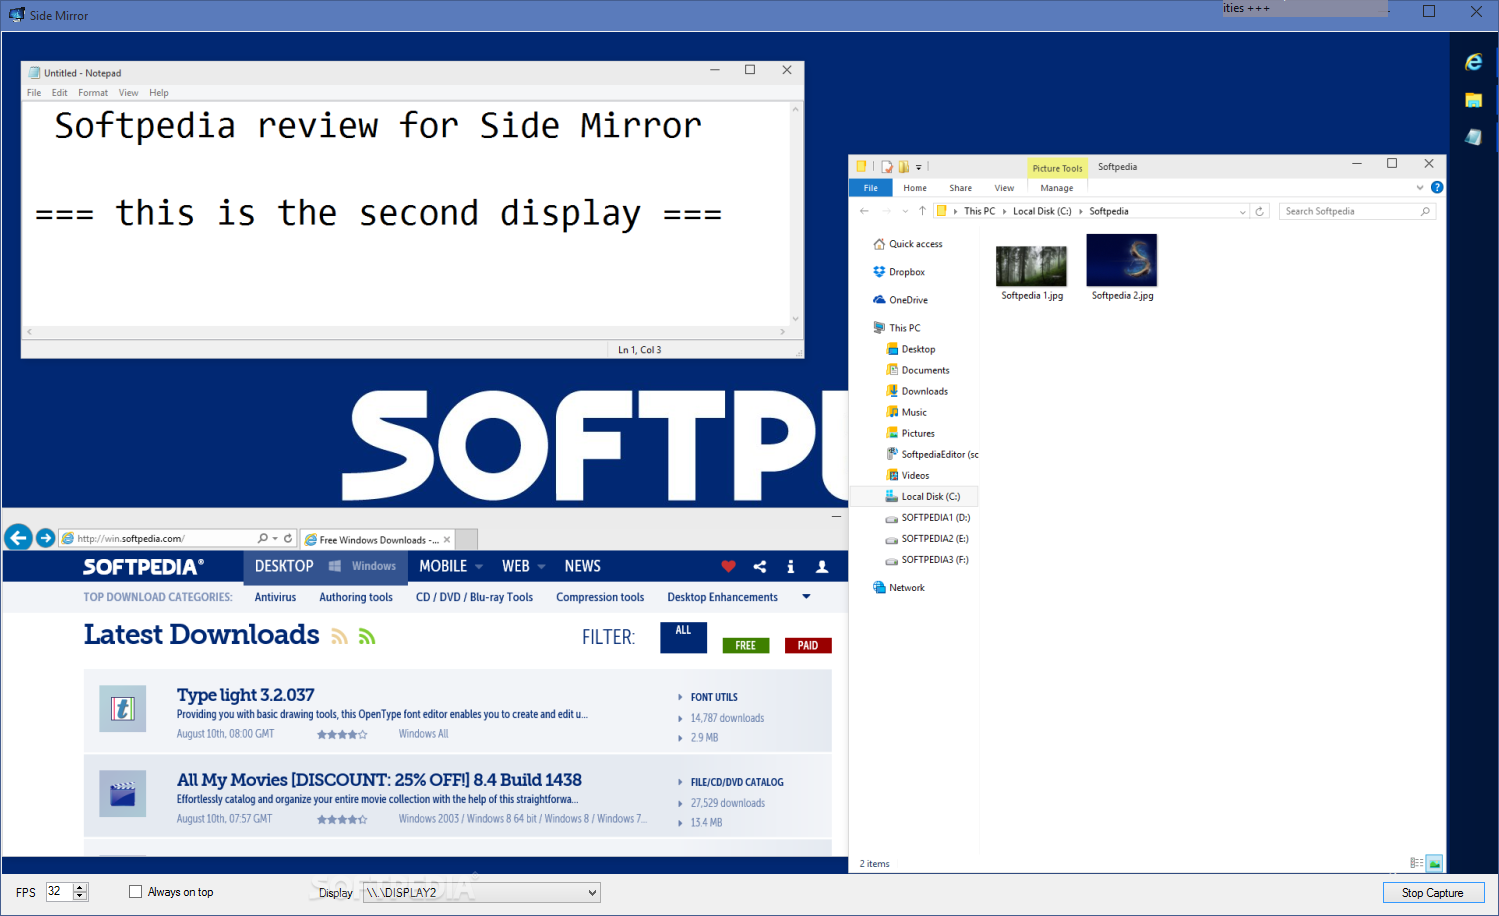
Task: Click the Stop Capture button
Action: coord(1433,892)
